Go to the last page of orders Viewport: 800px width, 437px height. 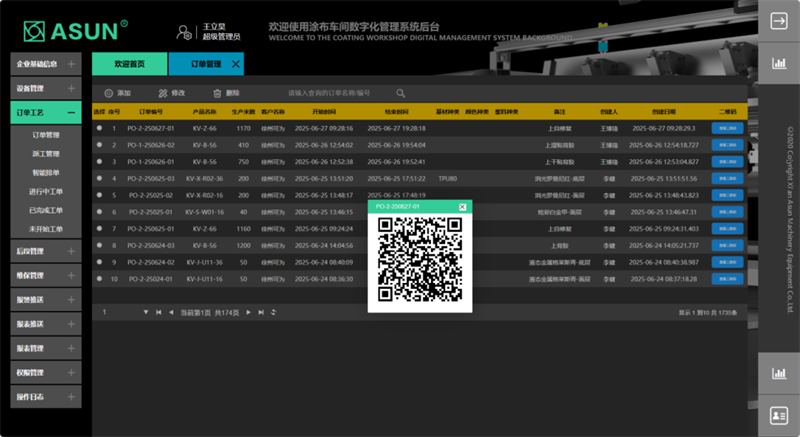[x=260, y=313]
